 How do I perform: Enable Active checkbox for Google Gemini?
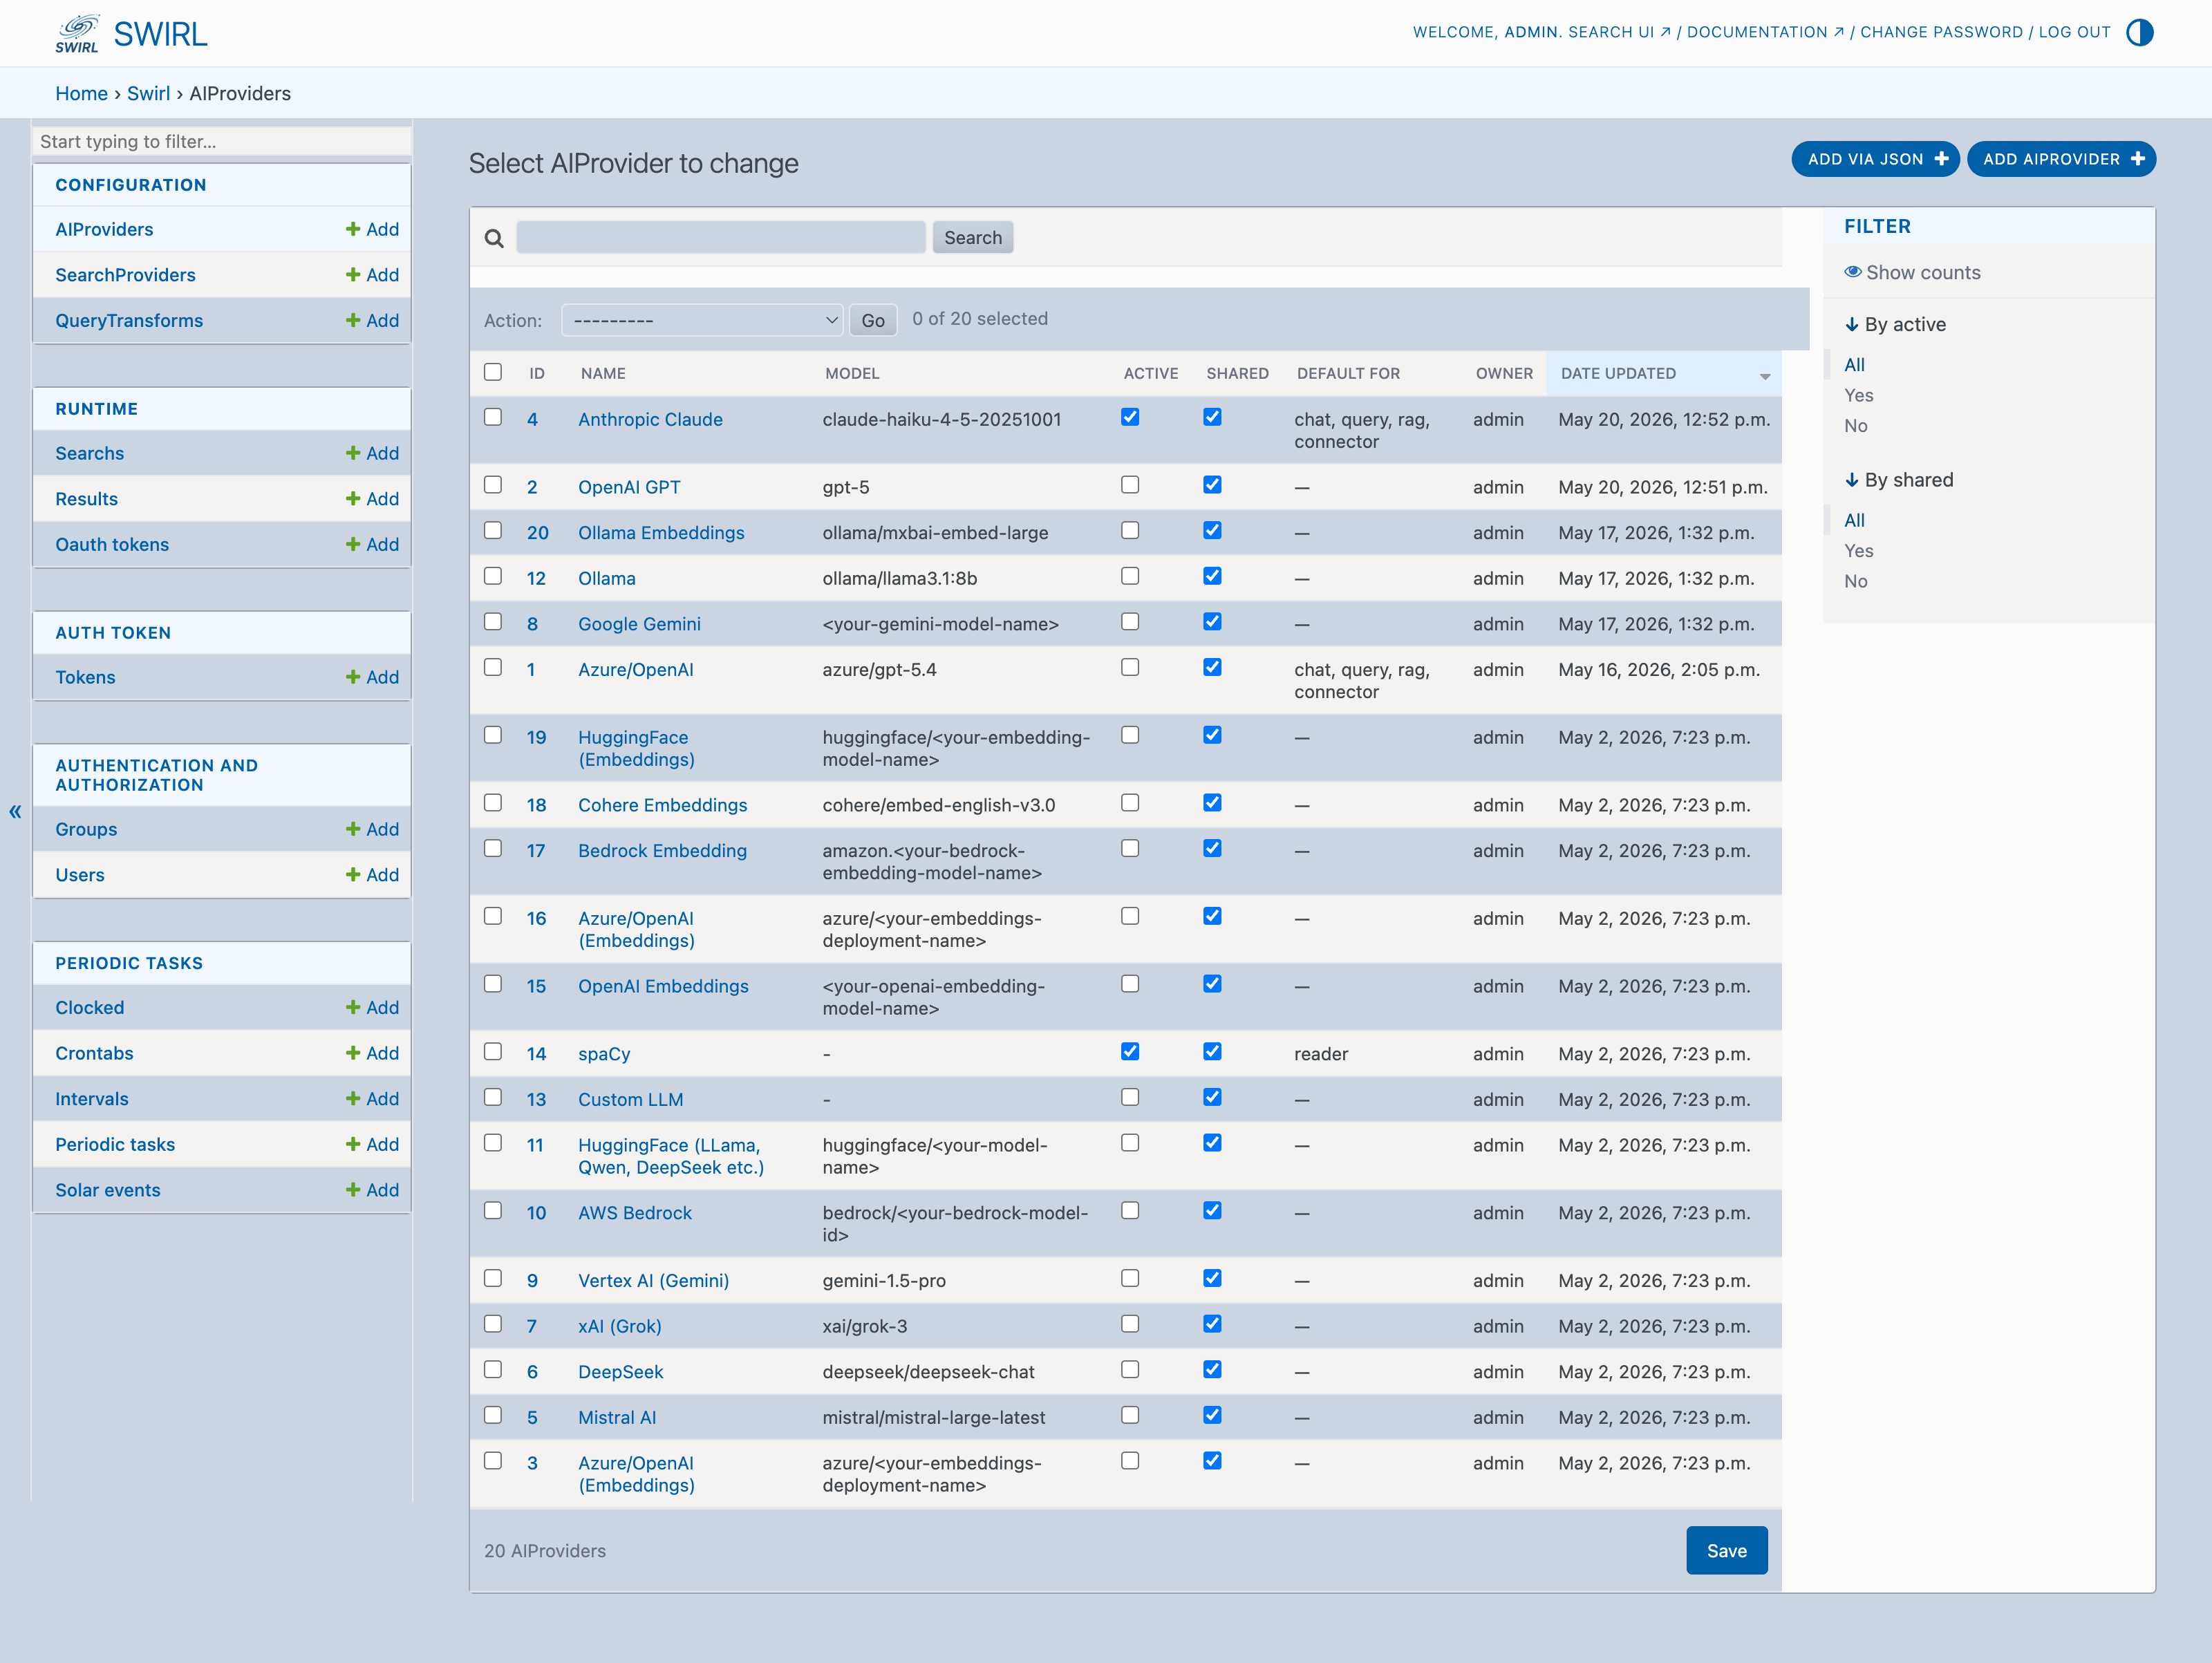[x=1130, y=621]
